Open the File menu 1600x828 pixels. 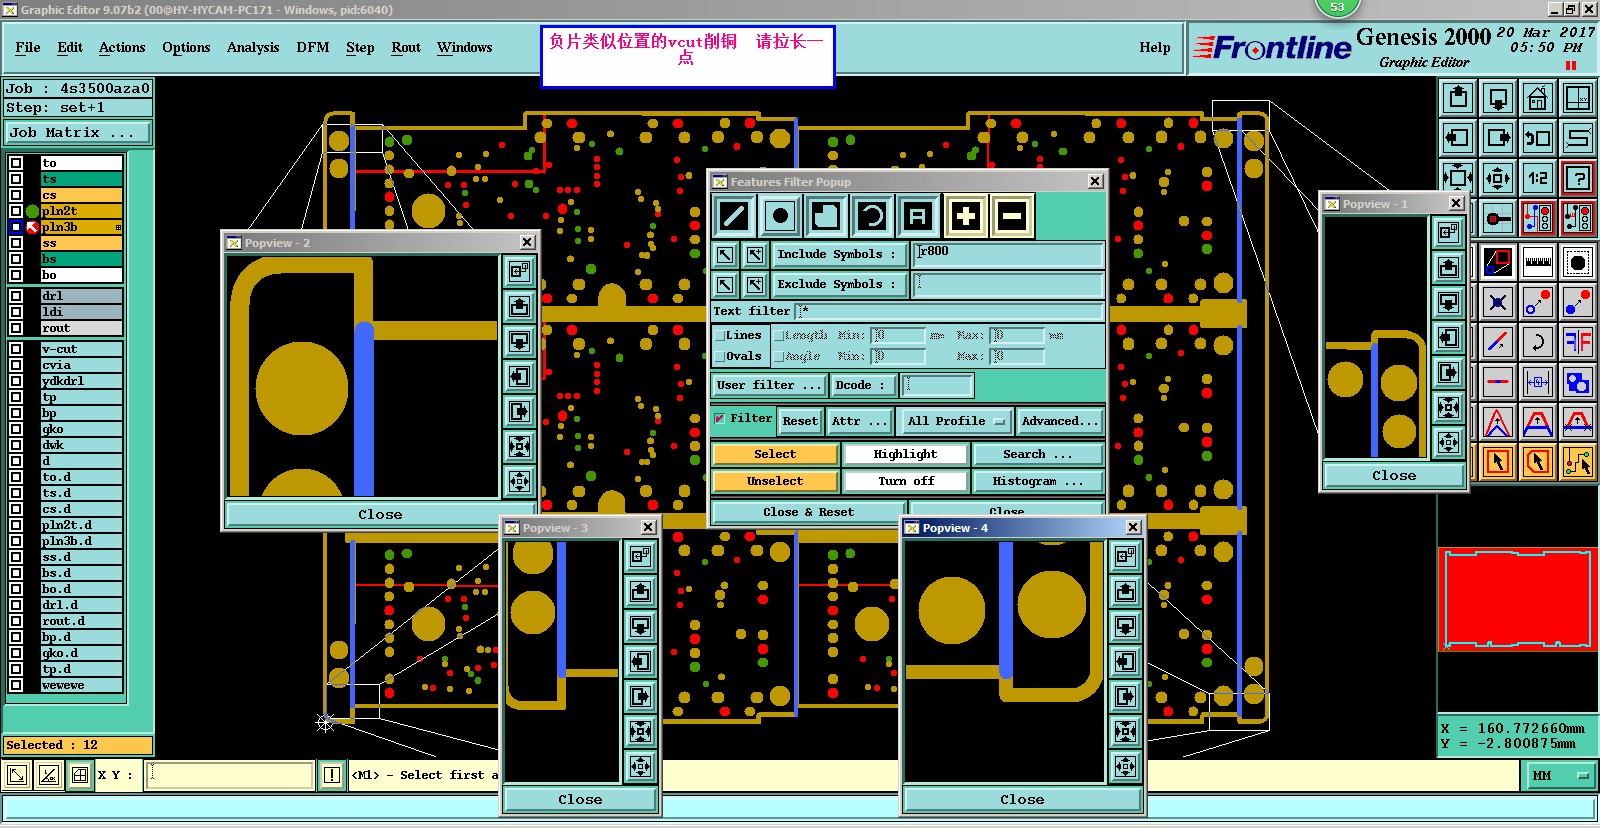click(28, 47)
